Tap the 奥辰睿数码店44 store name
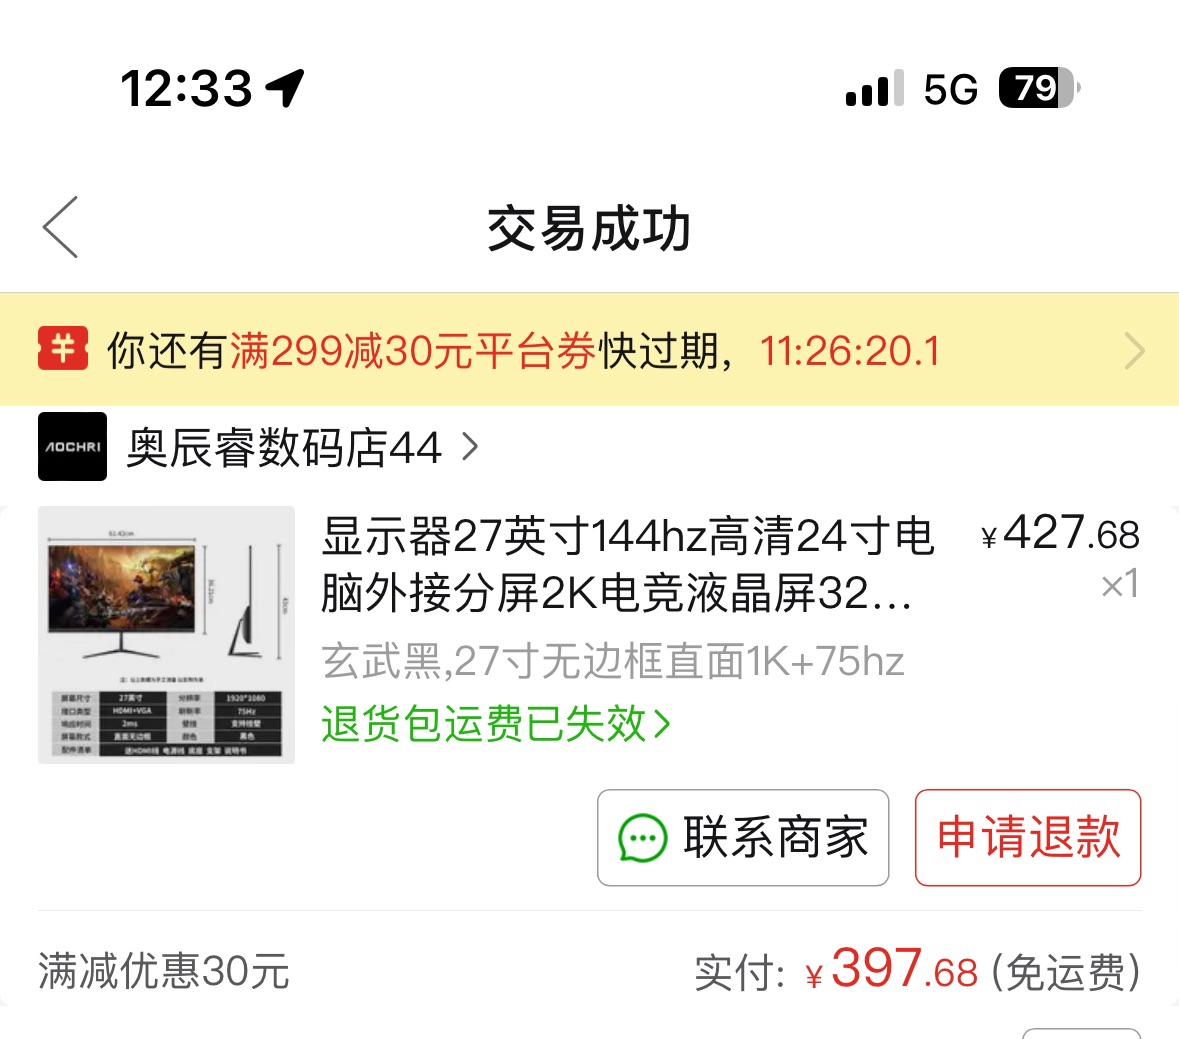This screenshot has height=1039, width=1179. point(283,447)
